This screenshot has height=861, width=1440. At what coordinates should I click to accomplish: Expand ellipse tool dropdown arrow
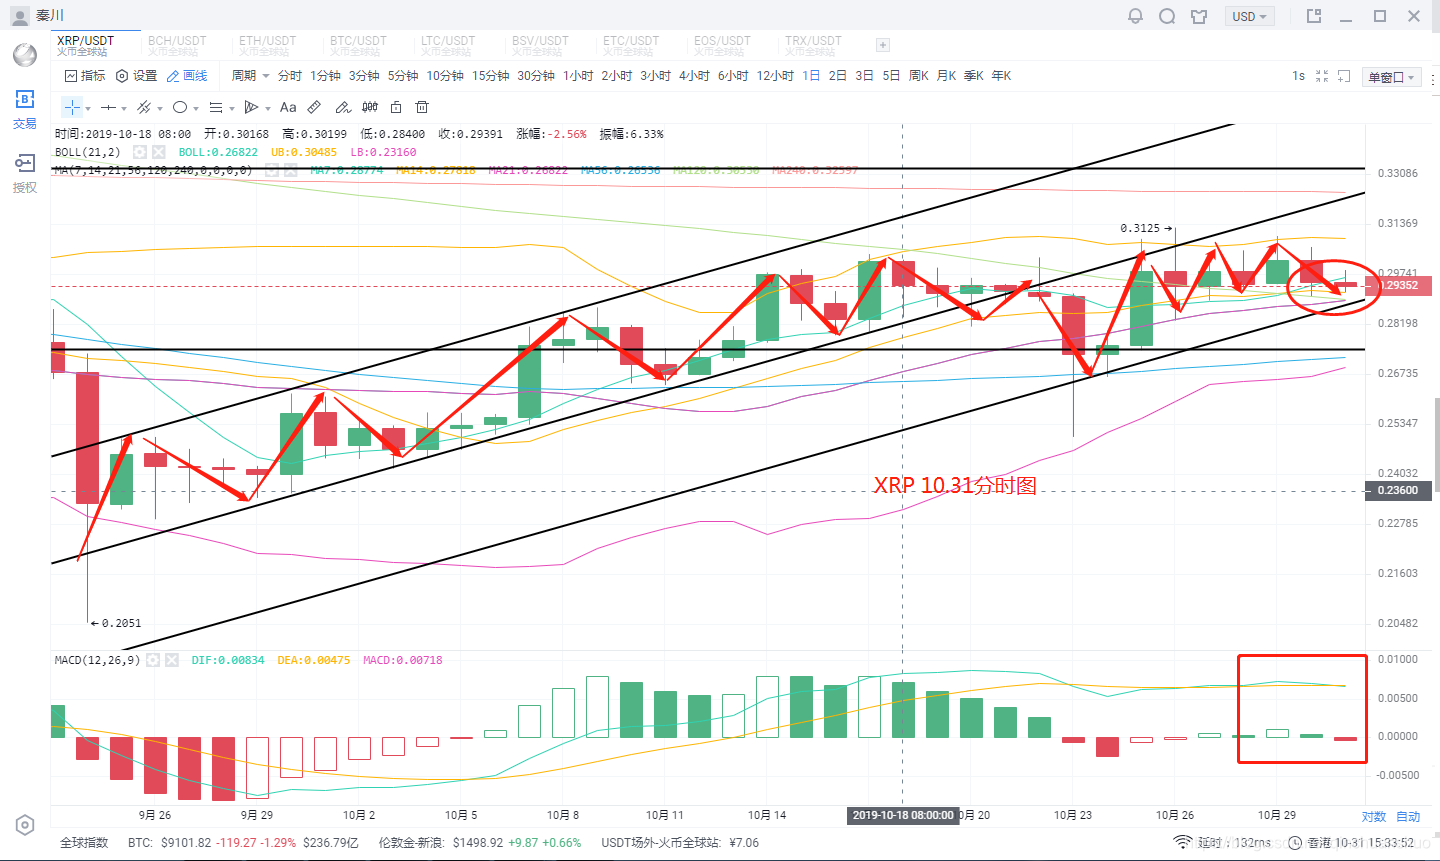[196, 108]
